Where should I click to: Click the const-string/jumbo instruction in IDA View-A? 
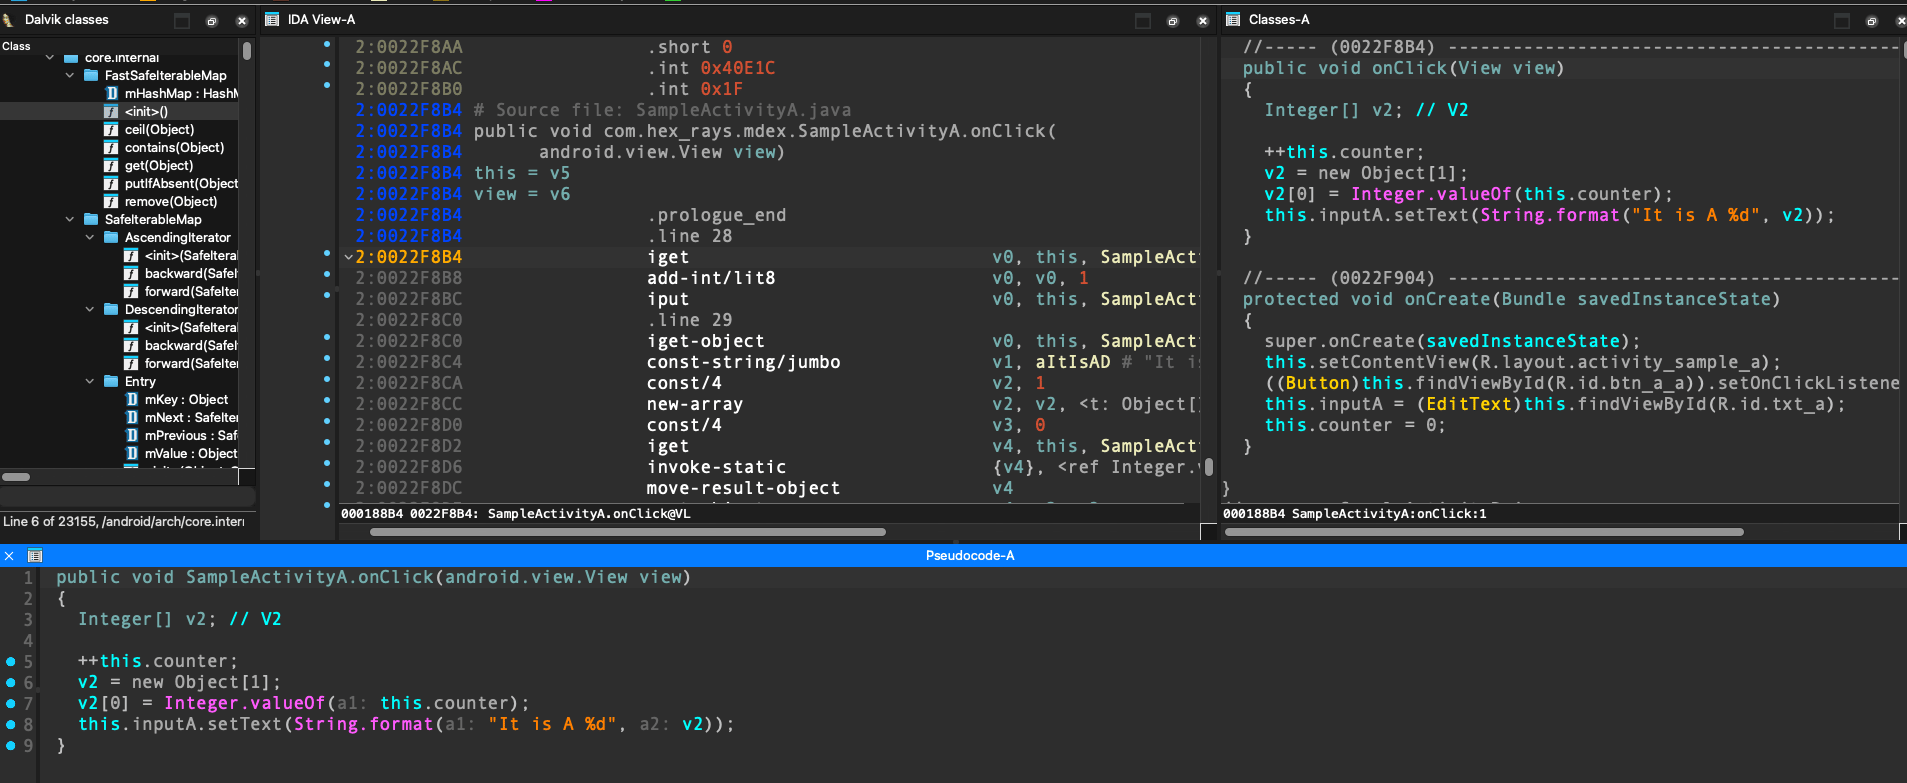click(x=743, y=362)
